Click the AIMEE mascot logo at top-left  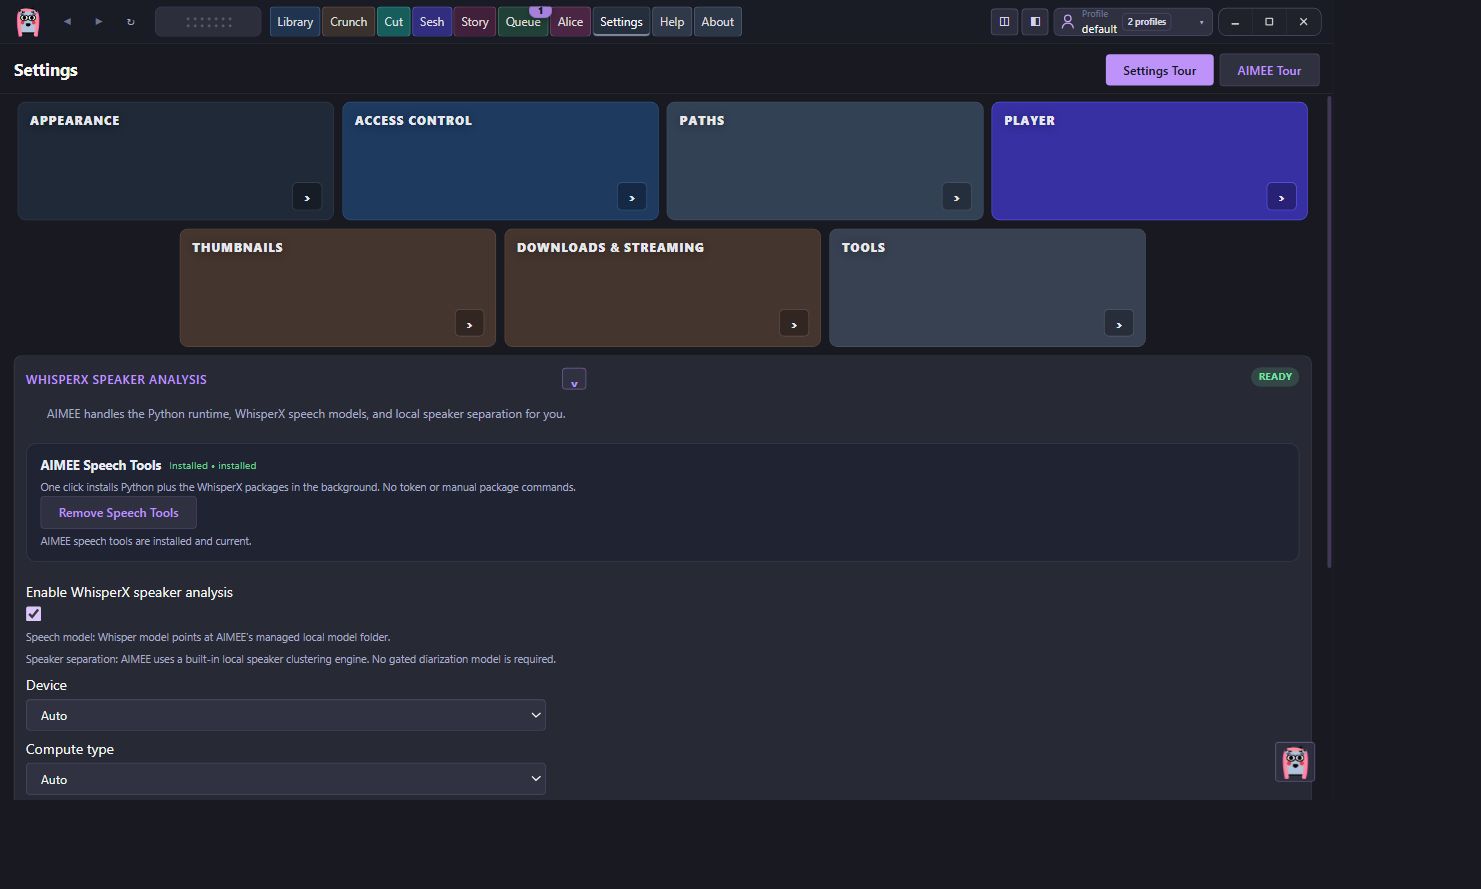tap(28, 21)
